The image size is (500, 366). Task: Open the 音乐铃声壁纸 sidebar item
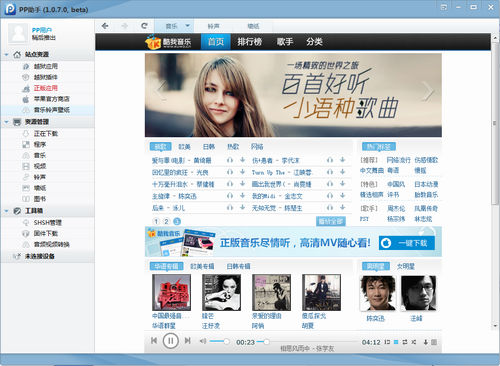coord(47,110)
